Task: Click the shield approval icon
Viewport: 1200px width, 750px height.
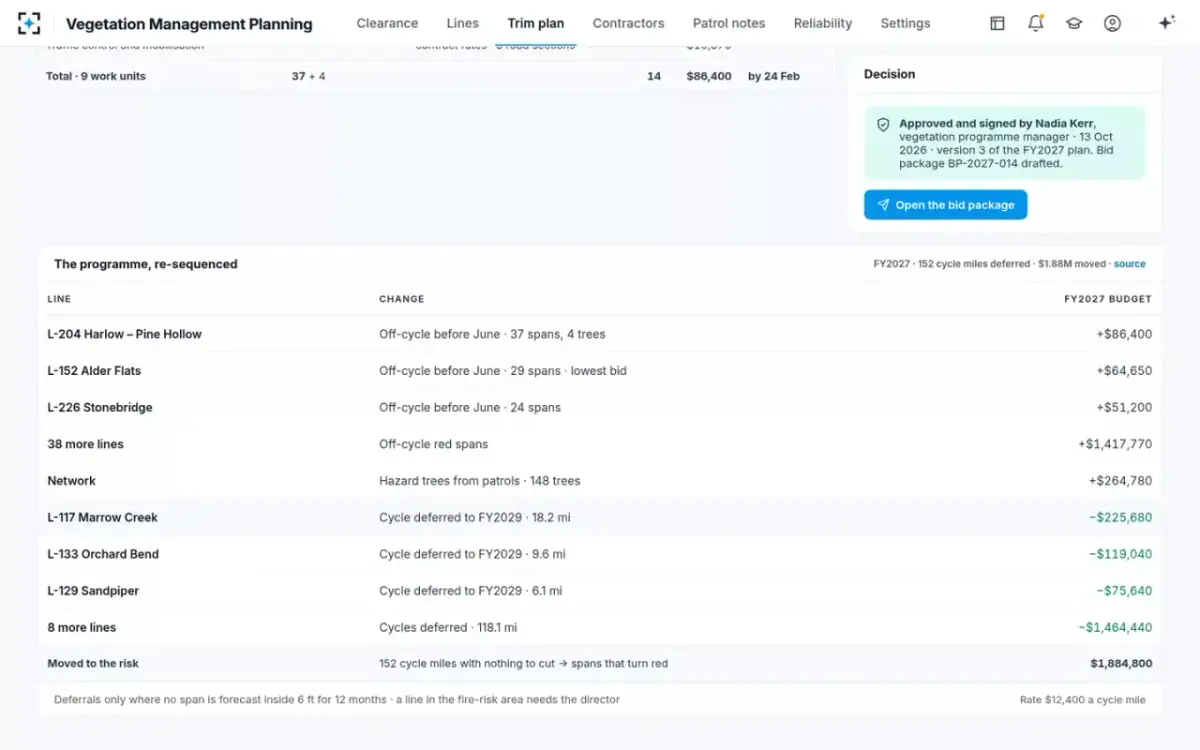Action: click(x=883, y=125)
